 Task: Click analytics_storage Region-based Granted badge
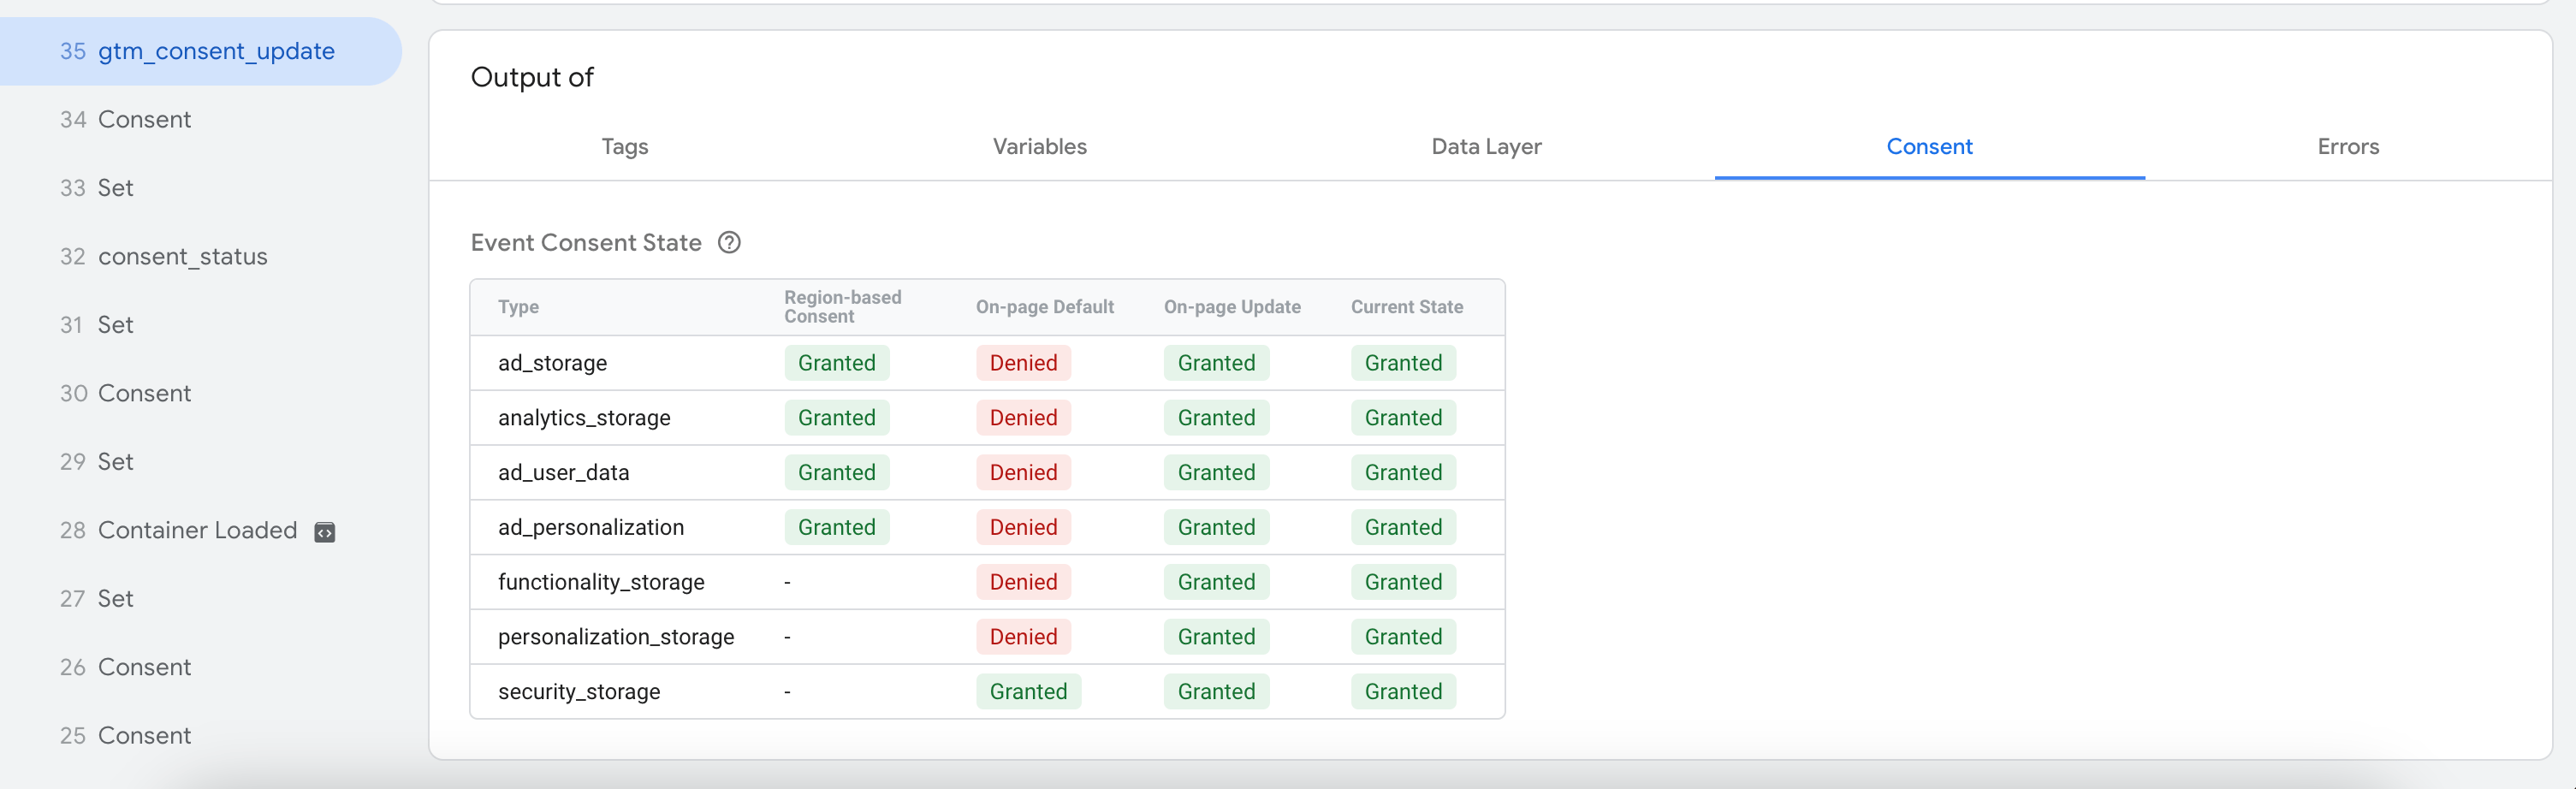[x=836, y=418]
